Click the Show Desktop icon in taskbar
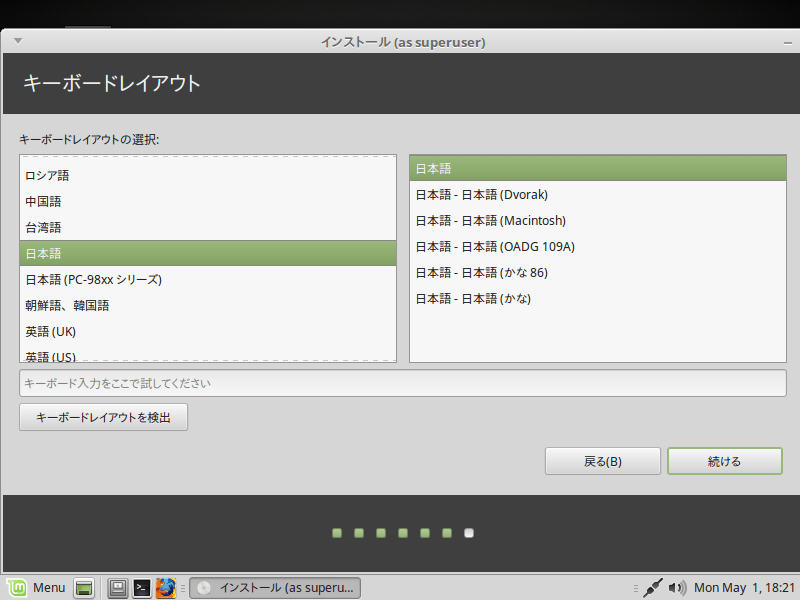The height and width of the screenshot is (600, 800). pyautogui.click(x=84, y=588)
